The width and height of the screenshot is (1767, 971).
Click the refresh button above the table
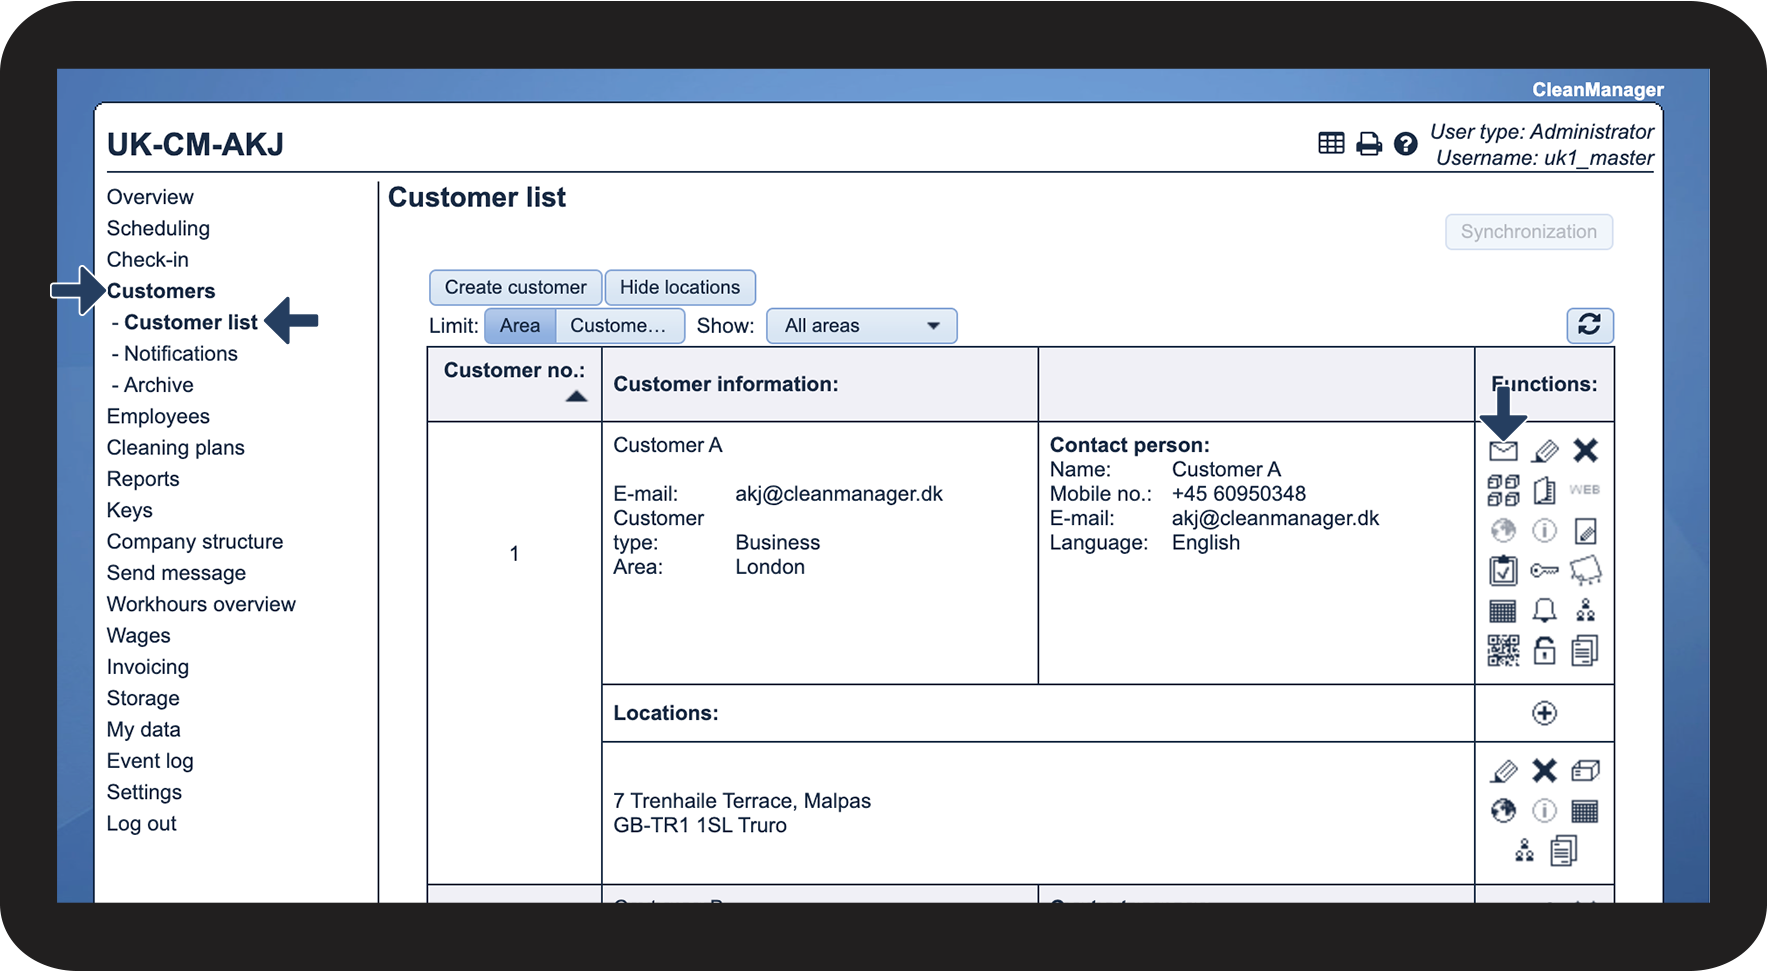coord(1589,325)
